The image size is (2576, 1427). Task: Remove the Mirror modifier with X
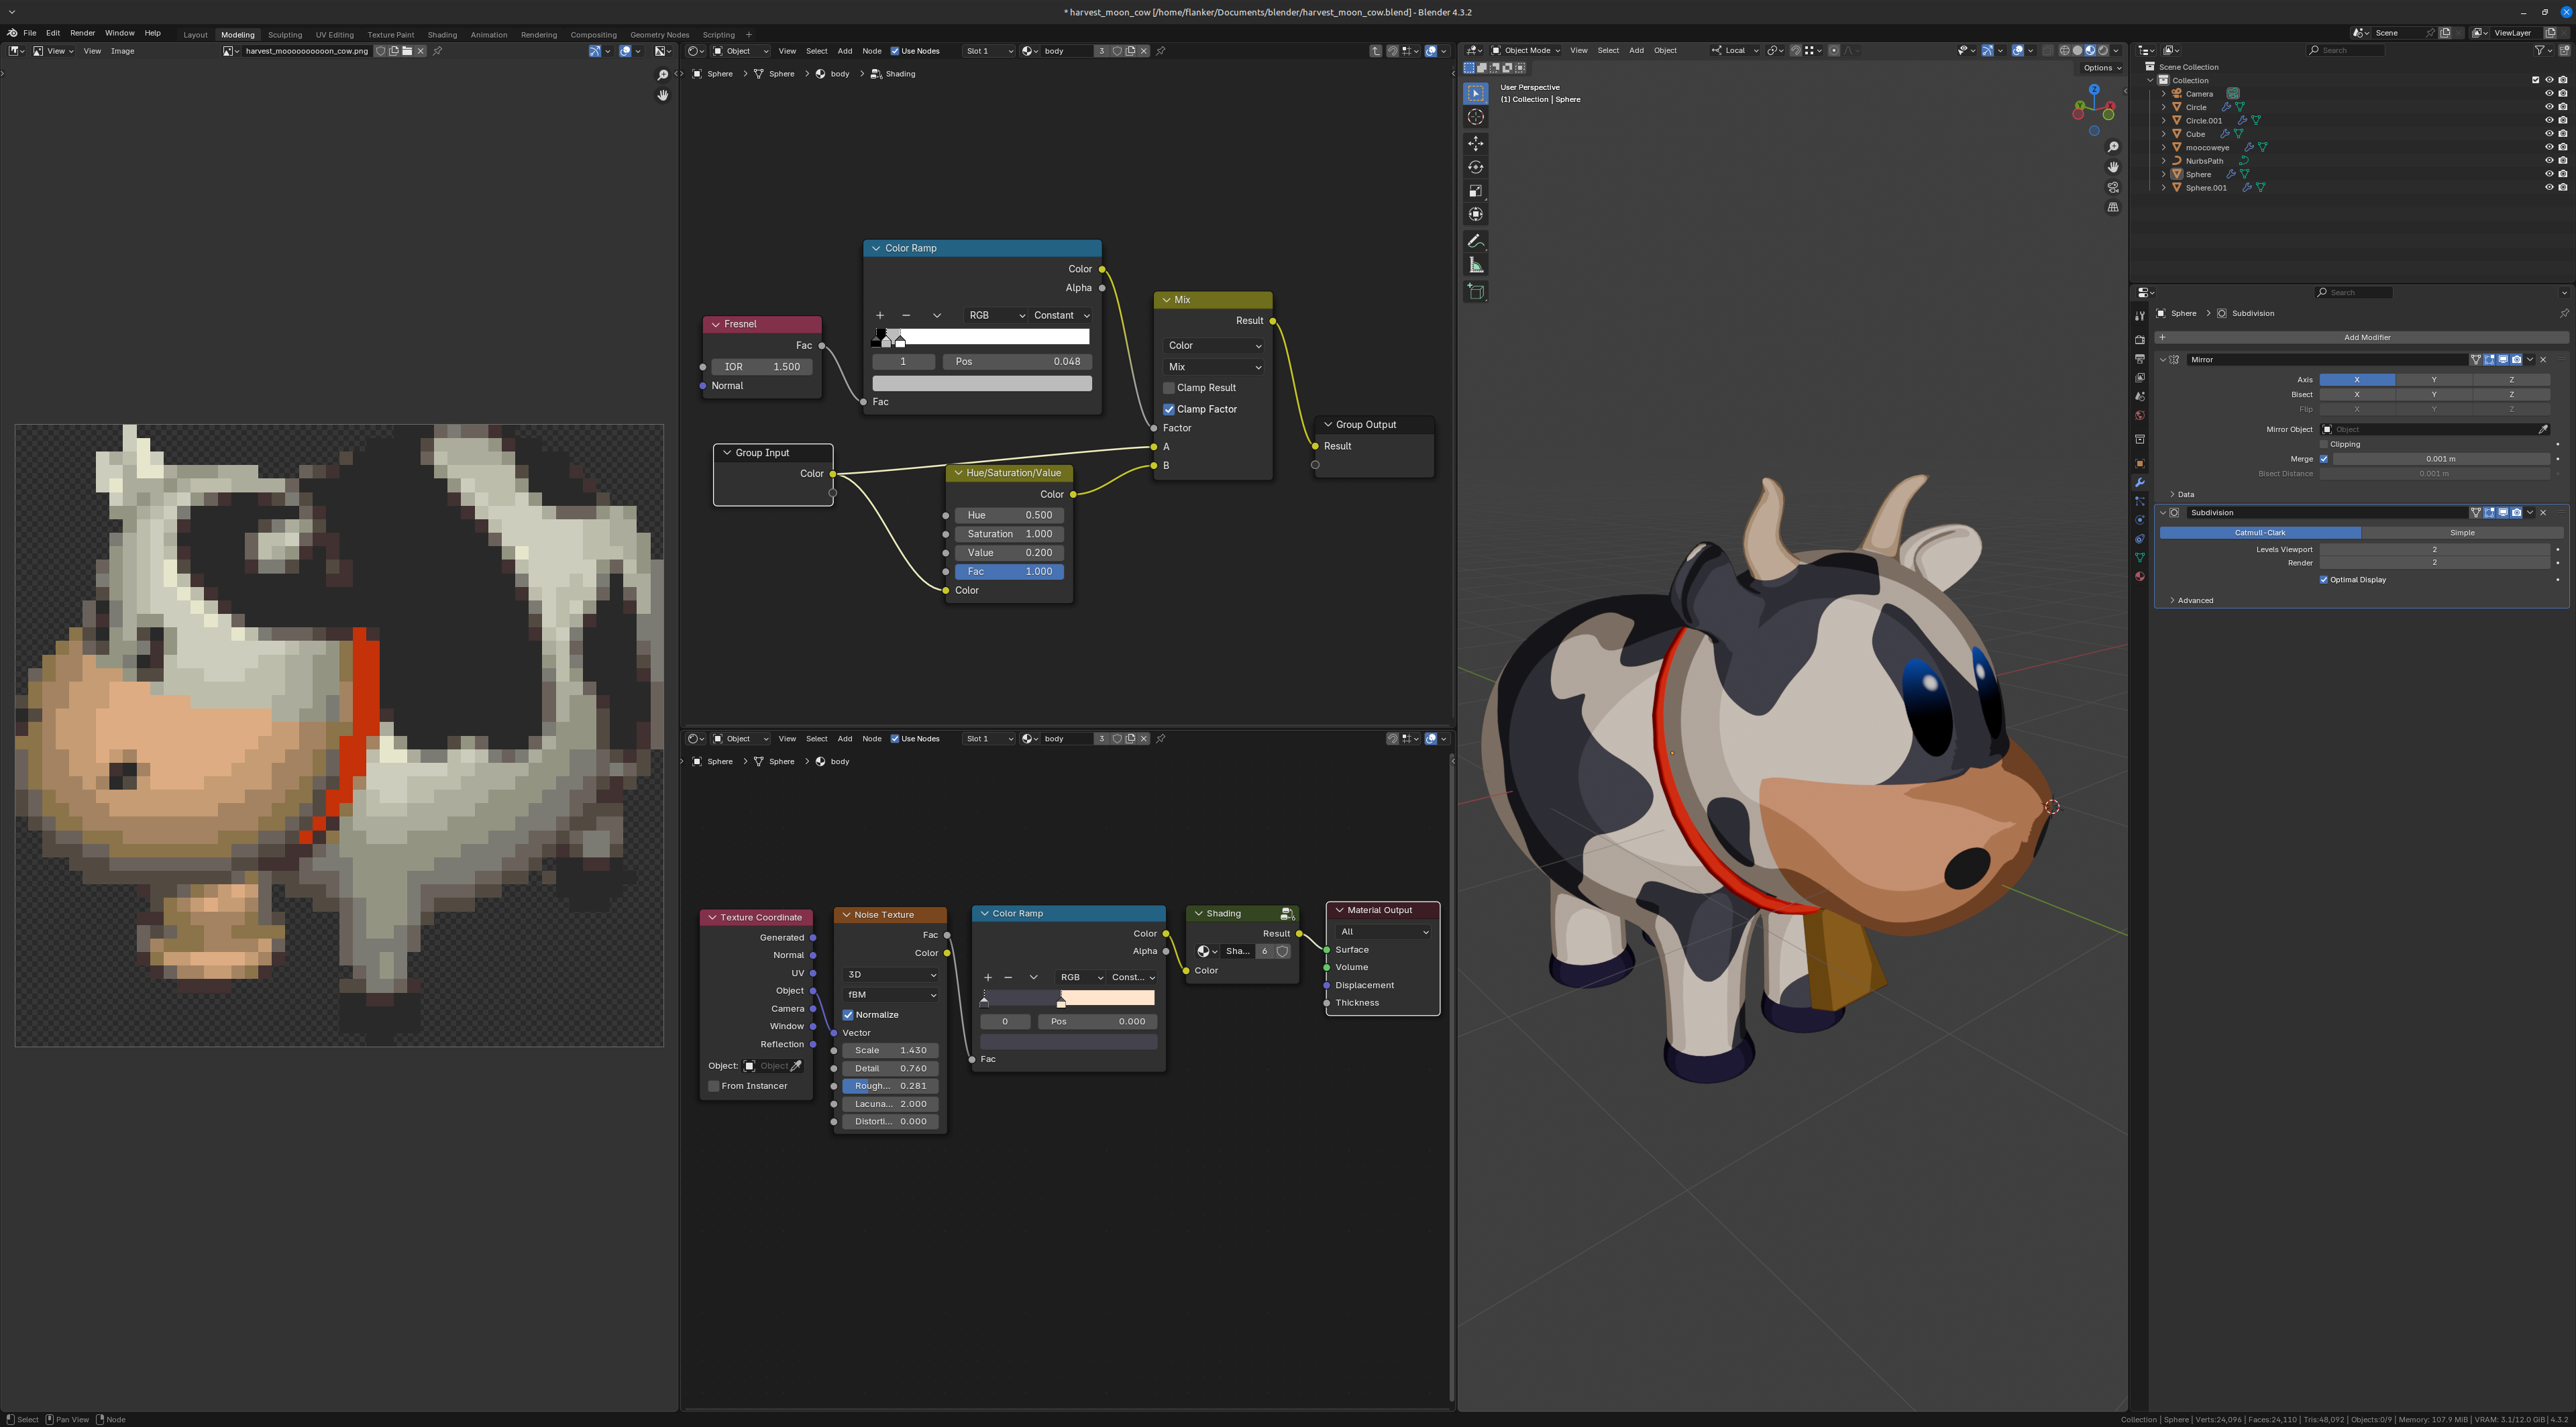tap(2544, 359)
